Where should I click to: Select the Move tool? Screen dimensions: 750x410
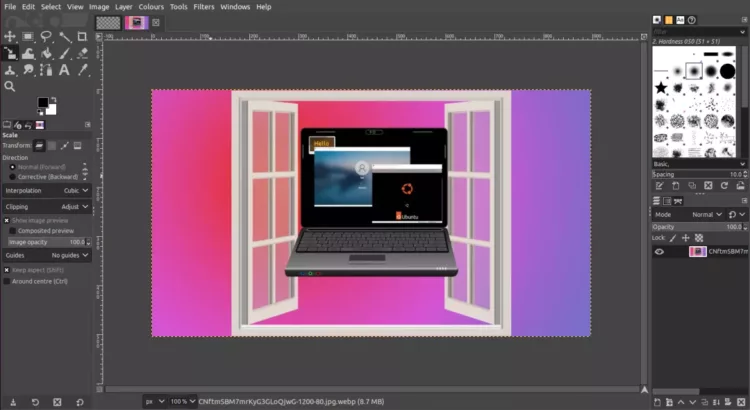(10, 36)
